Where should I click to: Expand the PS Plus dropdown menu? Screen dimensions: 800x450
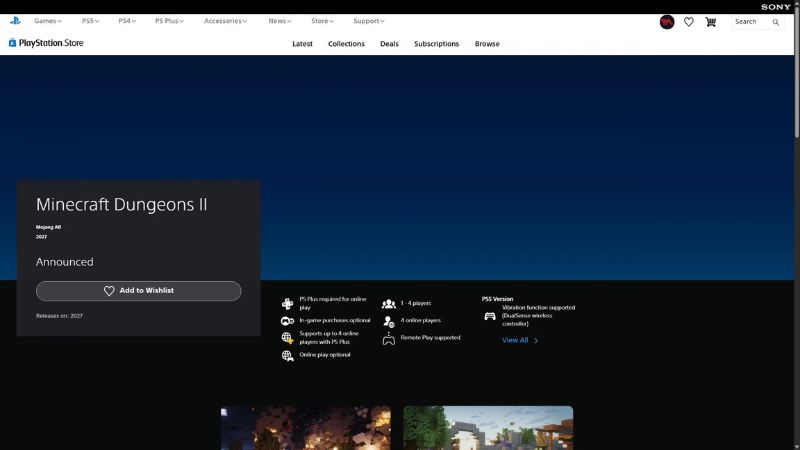coord(169,21)
